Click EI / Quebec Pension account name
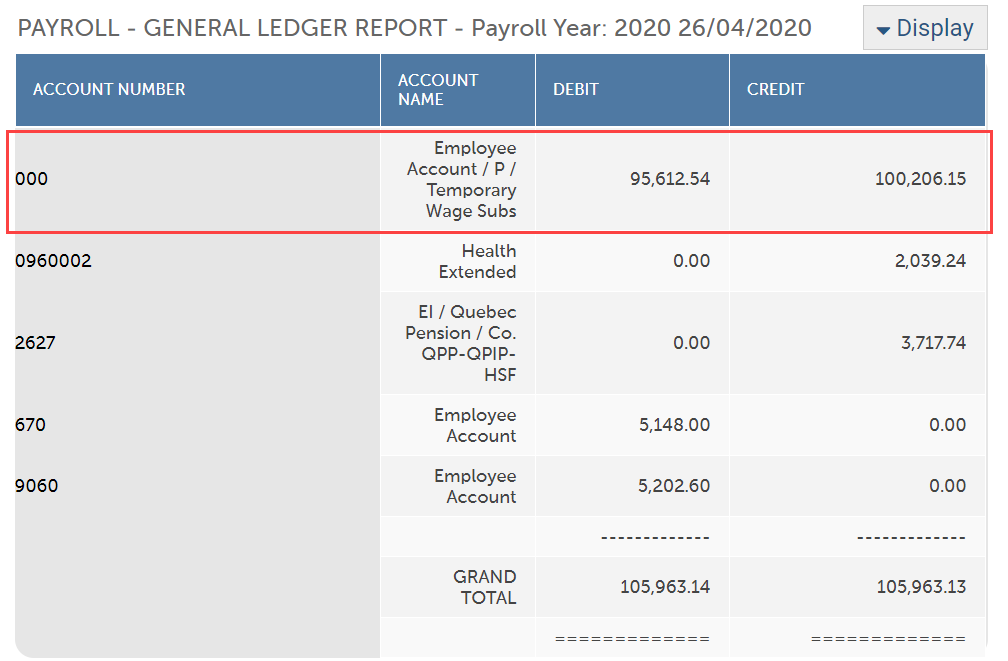Image resolution: width=1008 pixels, height=661 pixels. [x=461, y=343]
